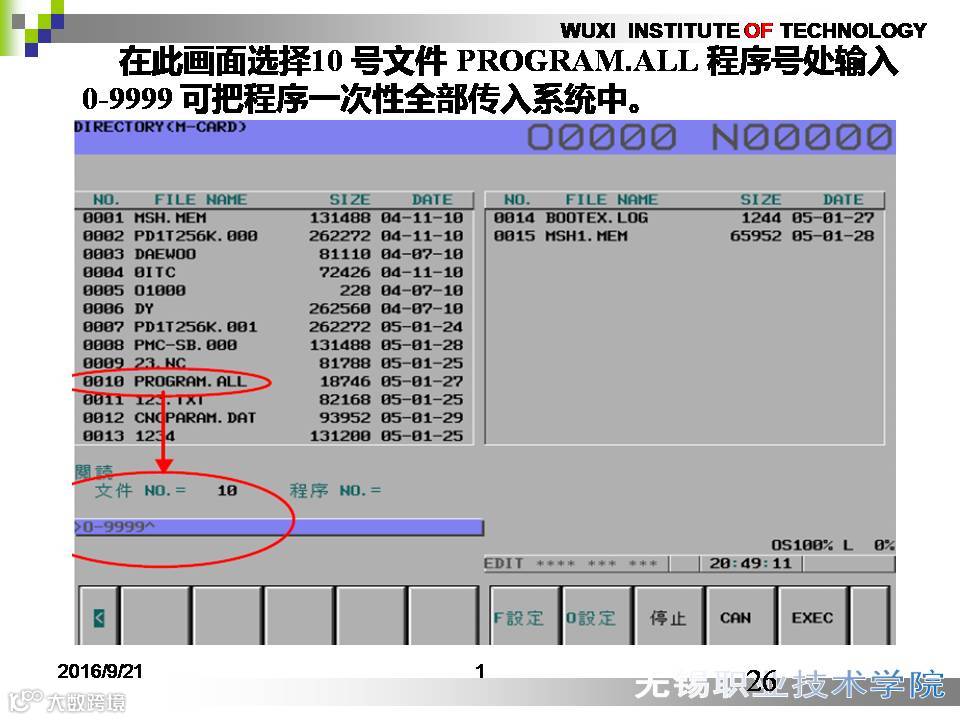Image resolution: width=960 pixels, height=720 pixels.
Task: Click the EDIT mode status indicator
Action: click(x=504, y=563)
